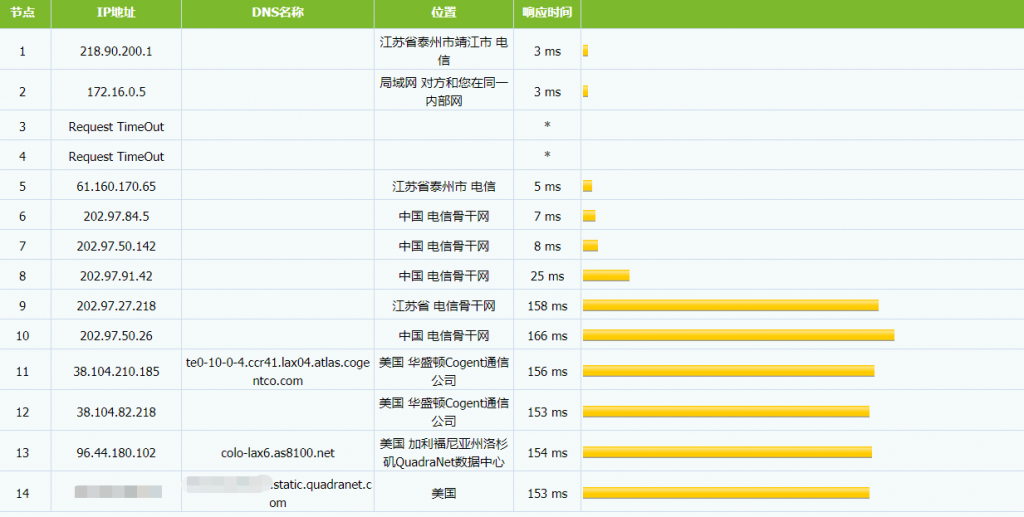Select IP address 202.97.91.42

point(116,276)
